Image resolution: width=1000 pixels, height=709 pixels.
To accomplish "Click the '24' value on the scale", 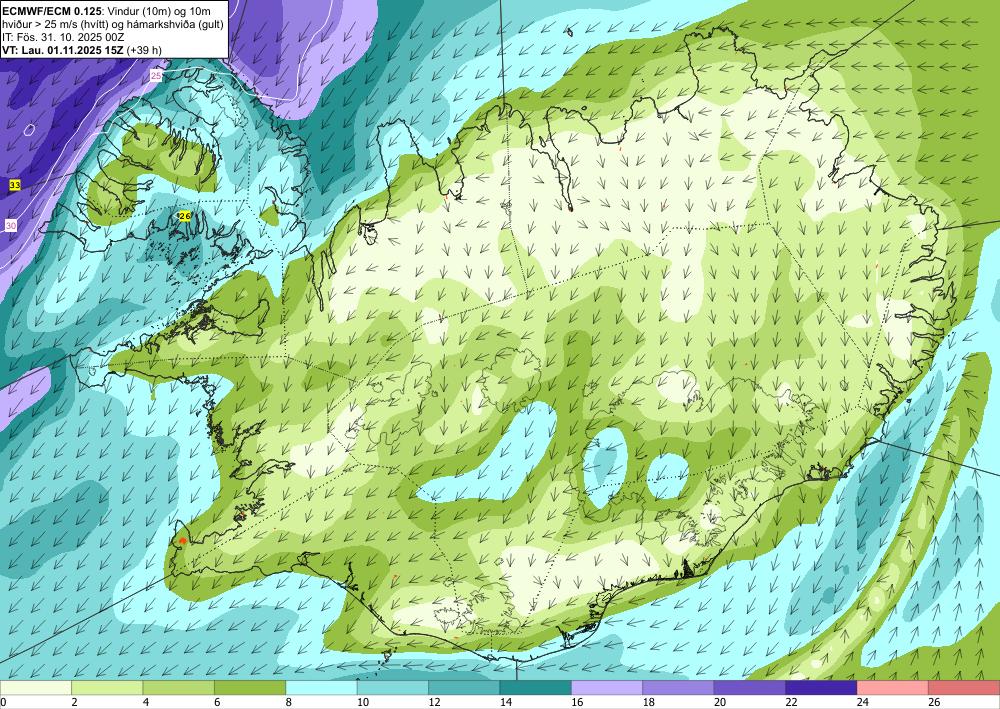I will pos(862,702).
